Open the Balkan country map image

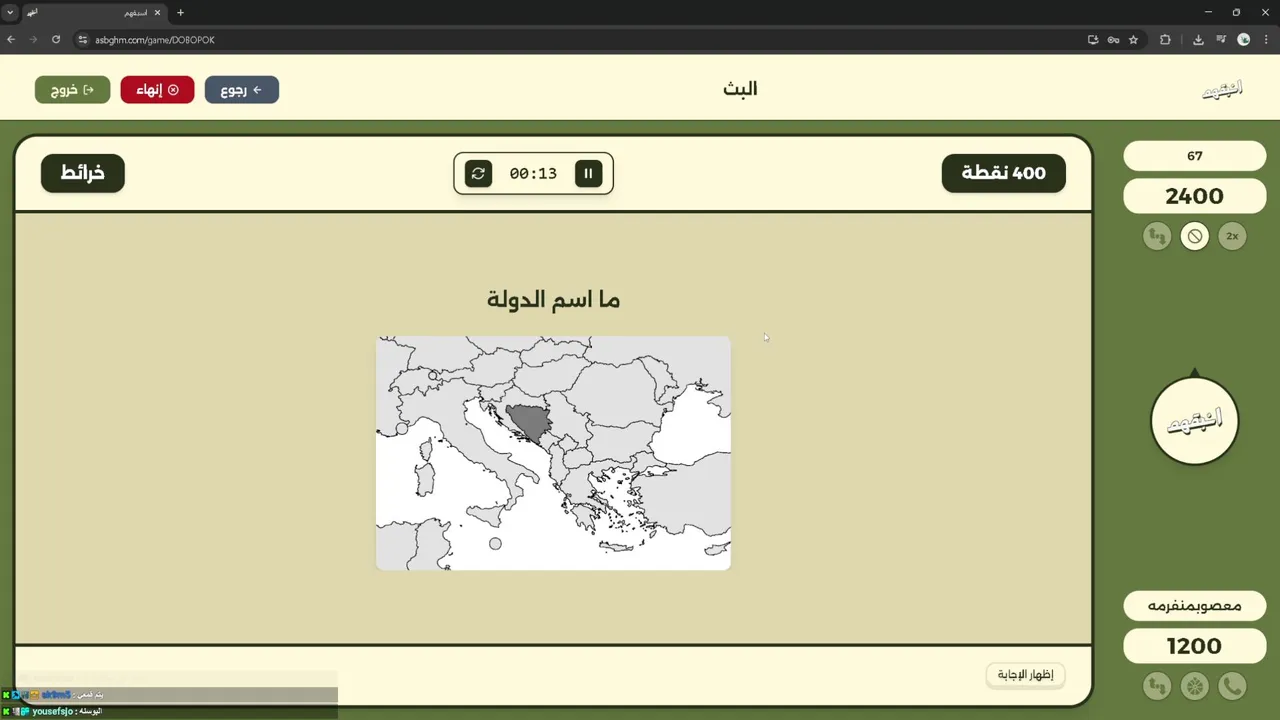click(553, 453)
